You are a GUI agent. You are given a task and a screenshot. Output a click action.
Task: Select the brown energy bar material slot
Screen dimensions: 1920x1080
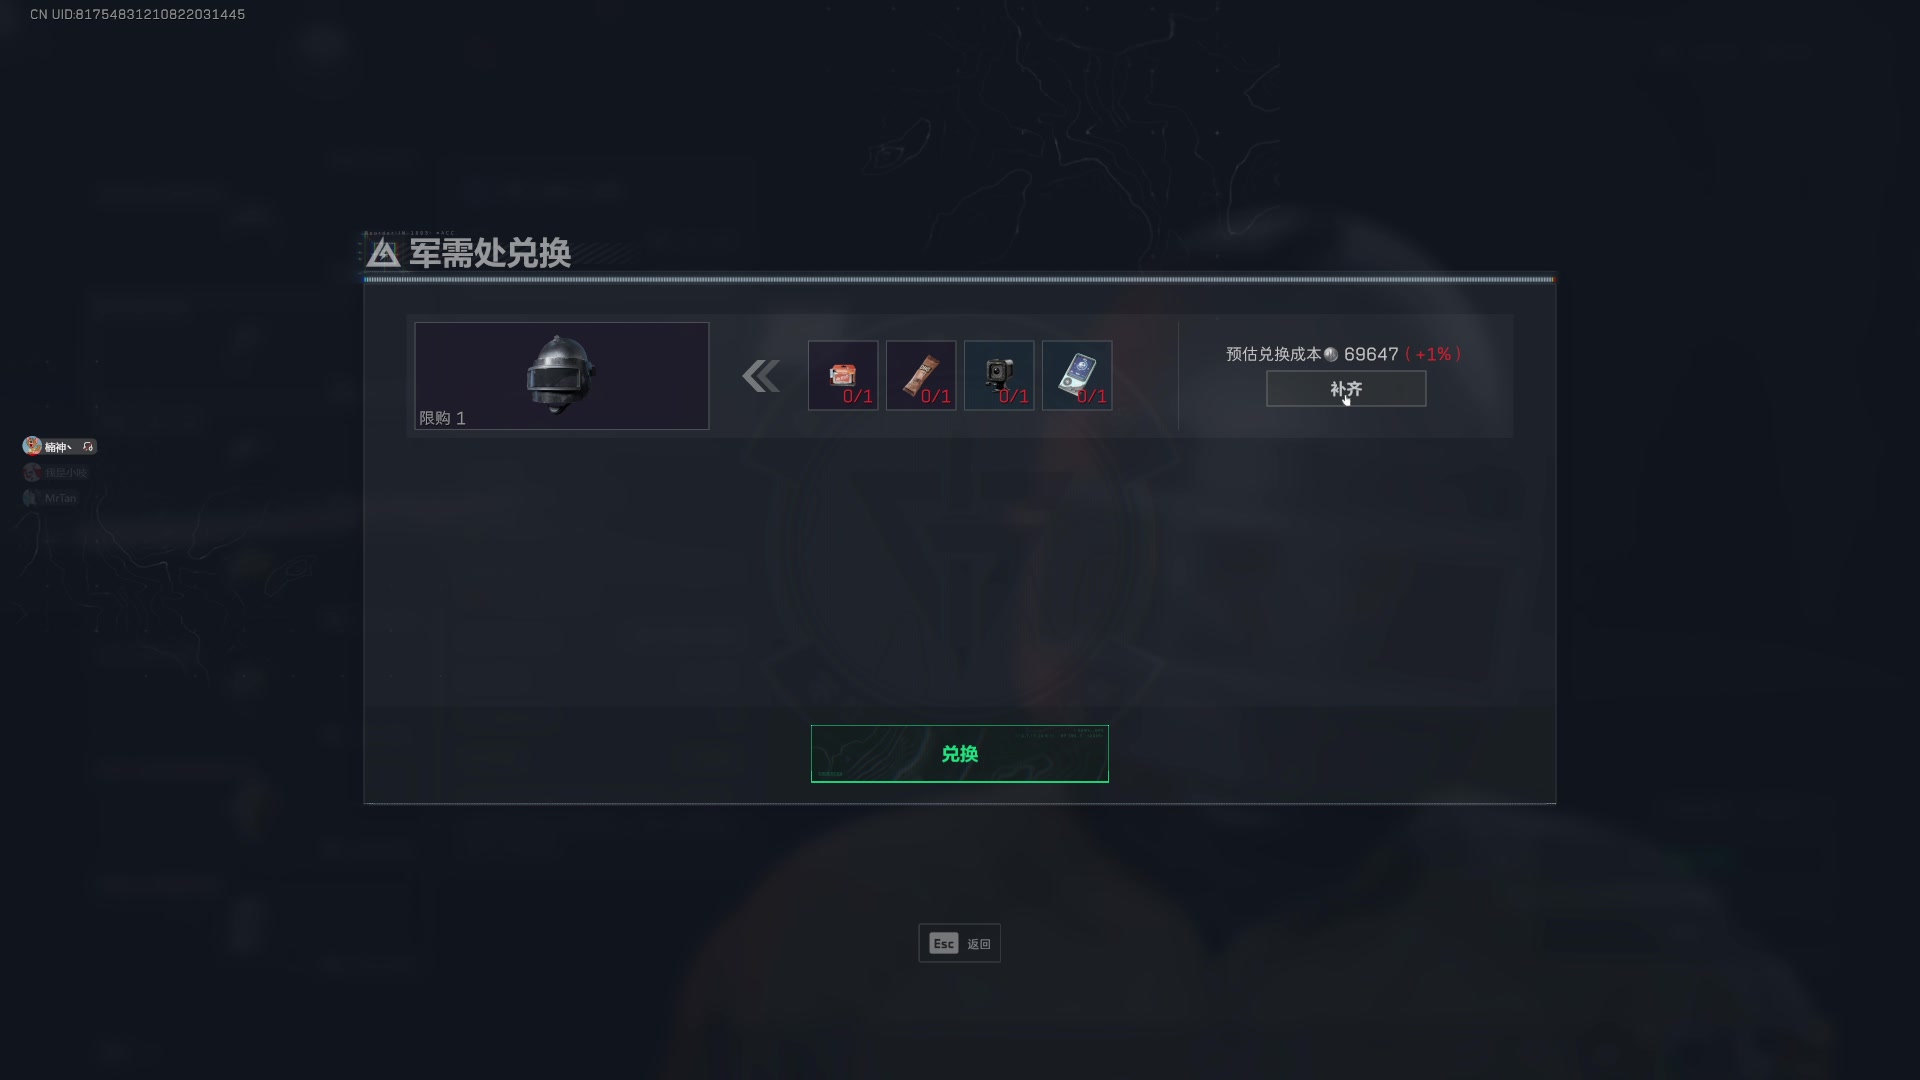pyautogui.click(x=921, y=375)
